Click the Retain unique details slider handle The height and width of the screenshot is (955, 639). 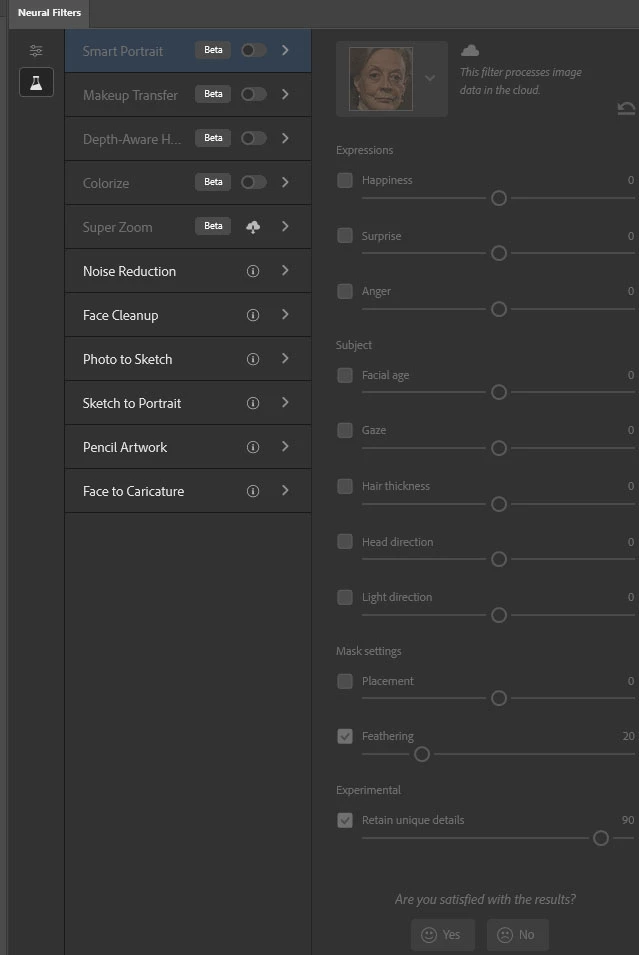click(601, 838)
